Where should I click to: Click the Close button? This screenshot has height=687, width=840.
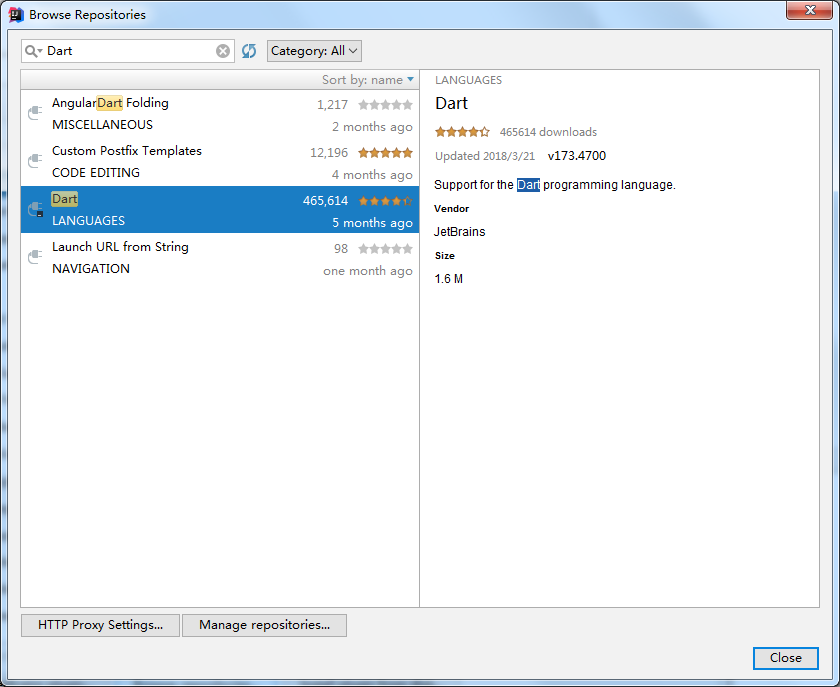pos(786,658)
